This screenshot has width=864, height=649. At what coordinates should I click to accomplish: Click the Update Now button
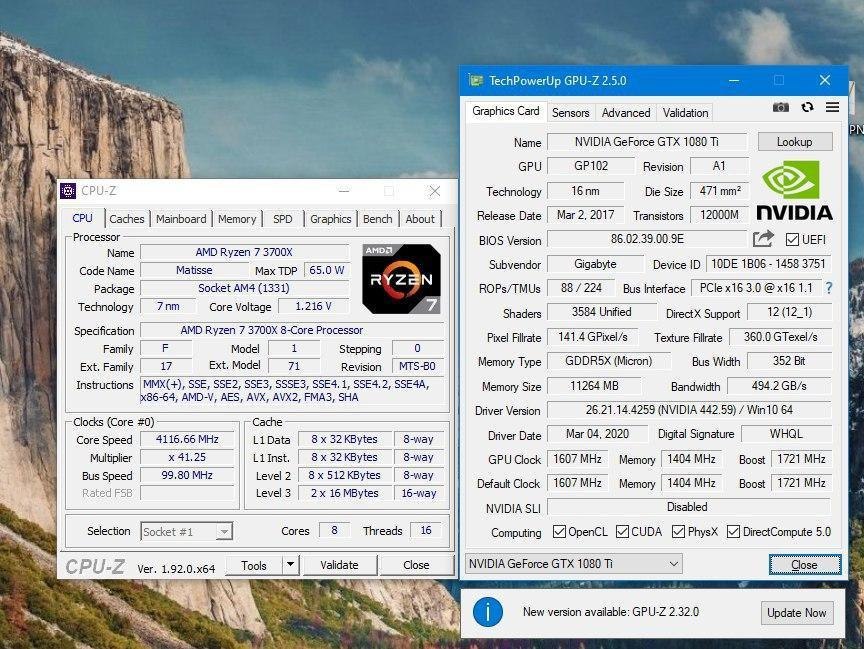[x=797, y=613]
